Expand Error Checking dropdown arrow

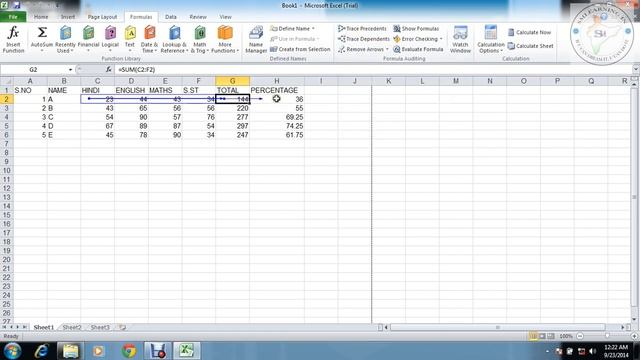coord(441,39)
